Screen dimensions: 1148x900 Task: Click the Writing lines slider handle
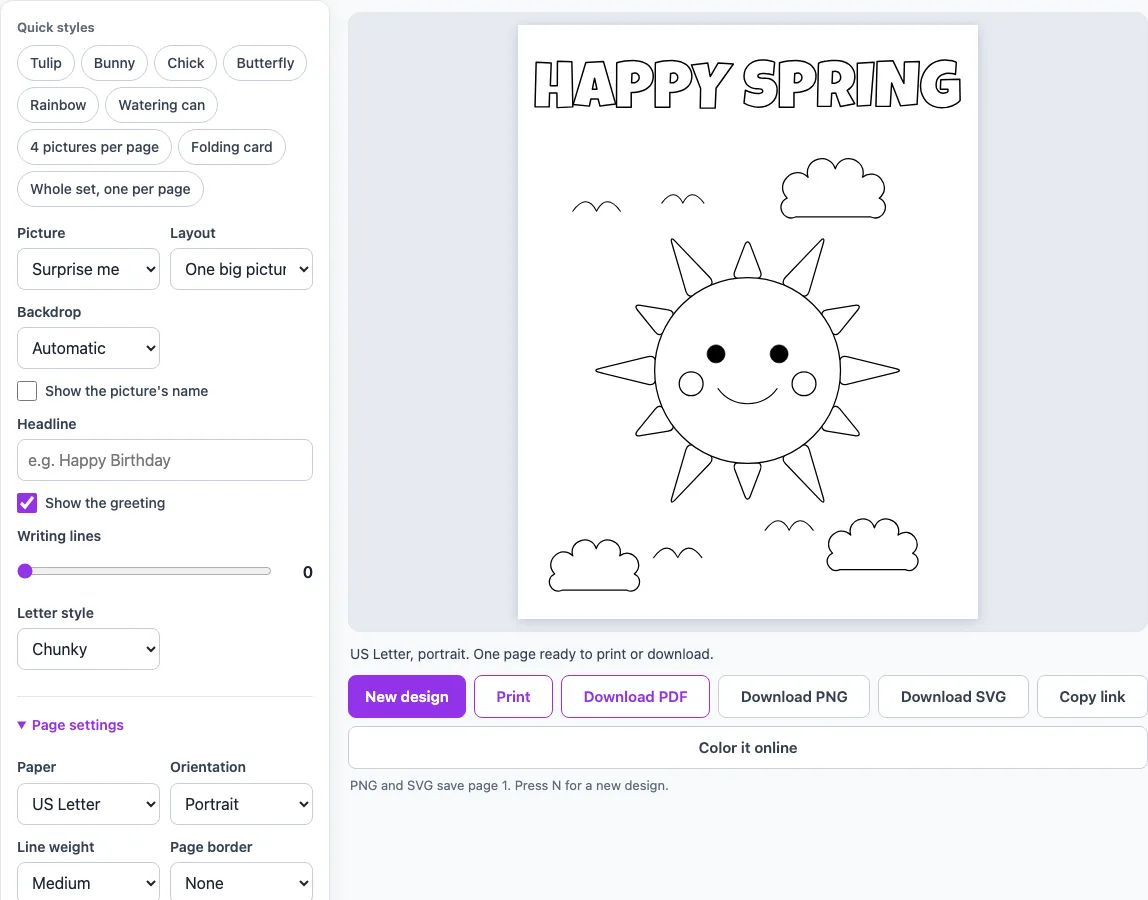click(25, 571)
